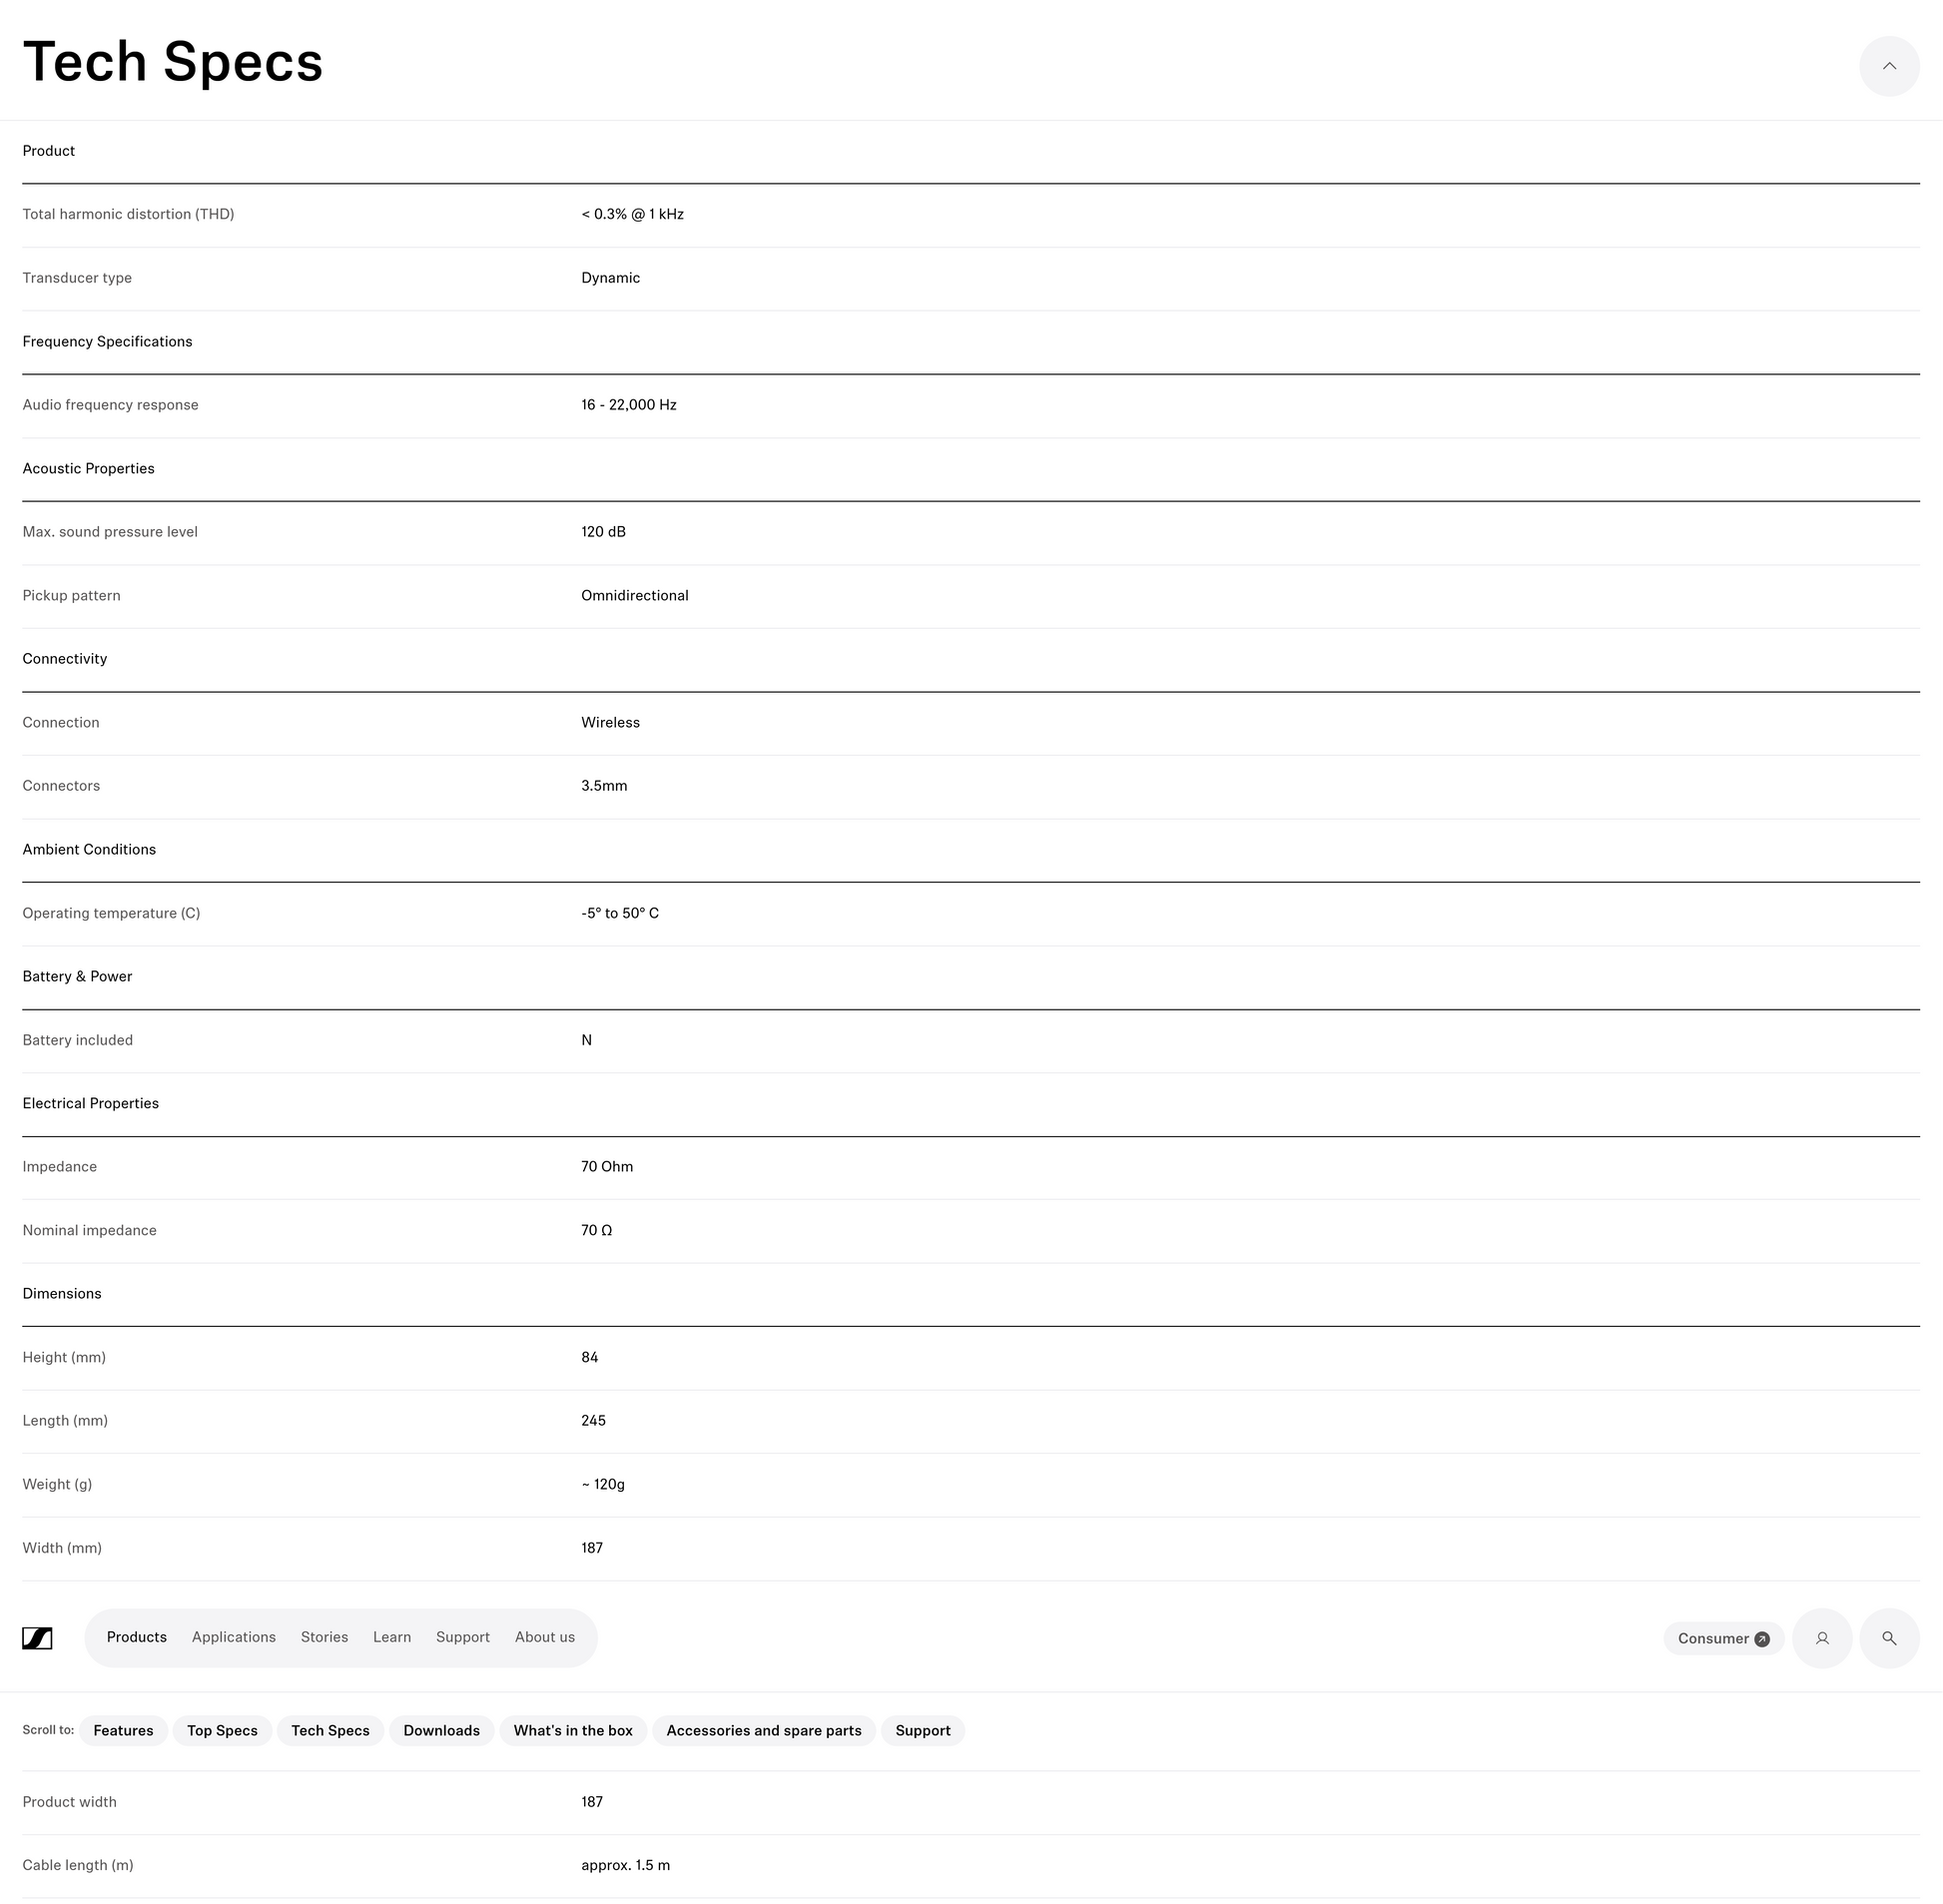Click the Sennheiser logo icon
Viewport: 1943px width, 1904px height.
(x=37, y=1638)
